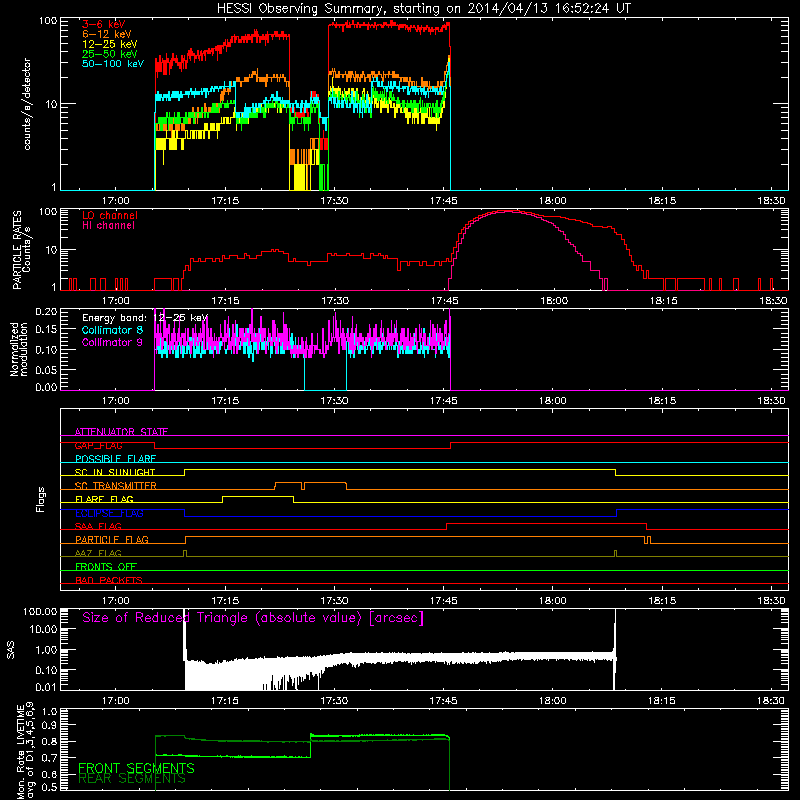Pick the cyan 50-100 keV legend label
800x800 pixels.
click(x=112, y=64)
